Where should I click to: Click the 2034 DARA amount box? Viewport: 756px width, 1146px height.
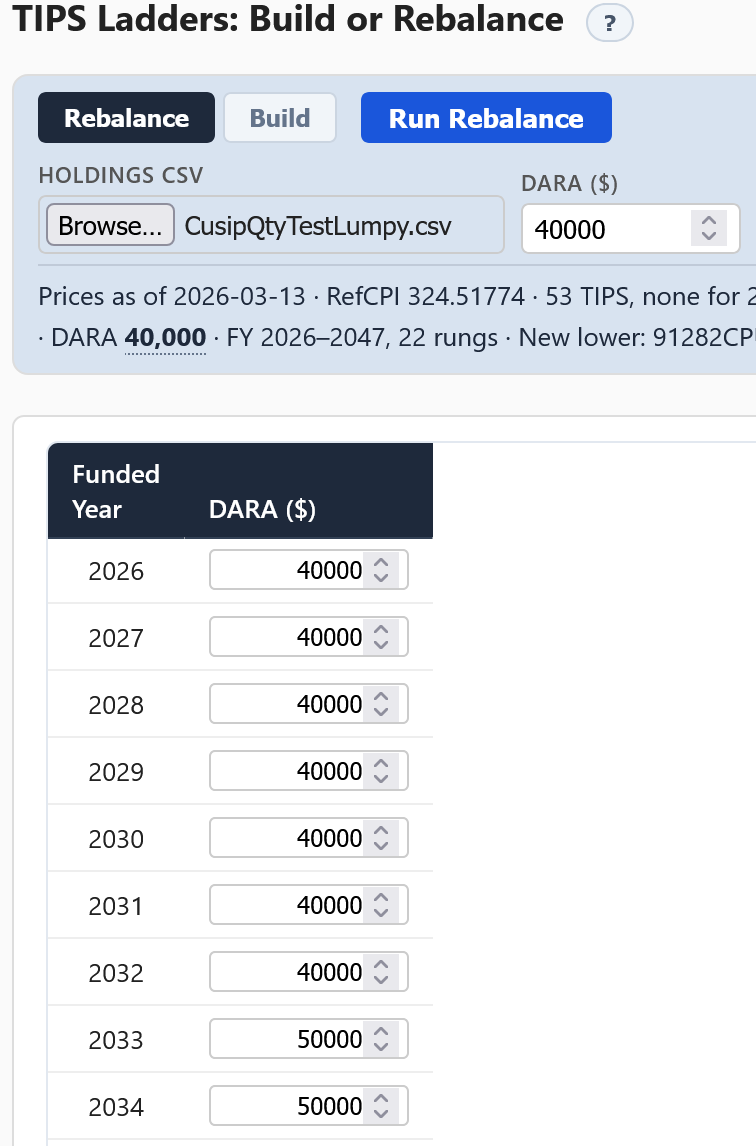point(309,1106)
